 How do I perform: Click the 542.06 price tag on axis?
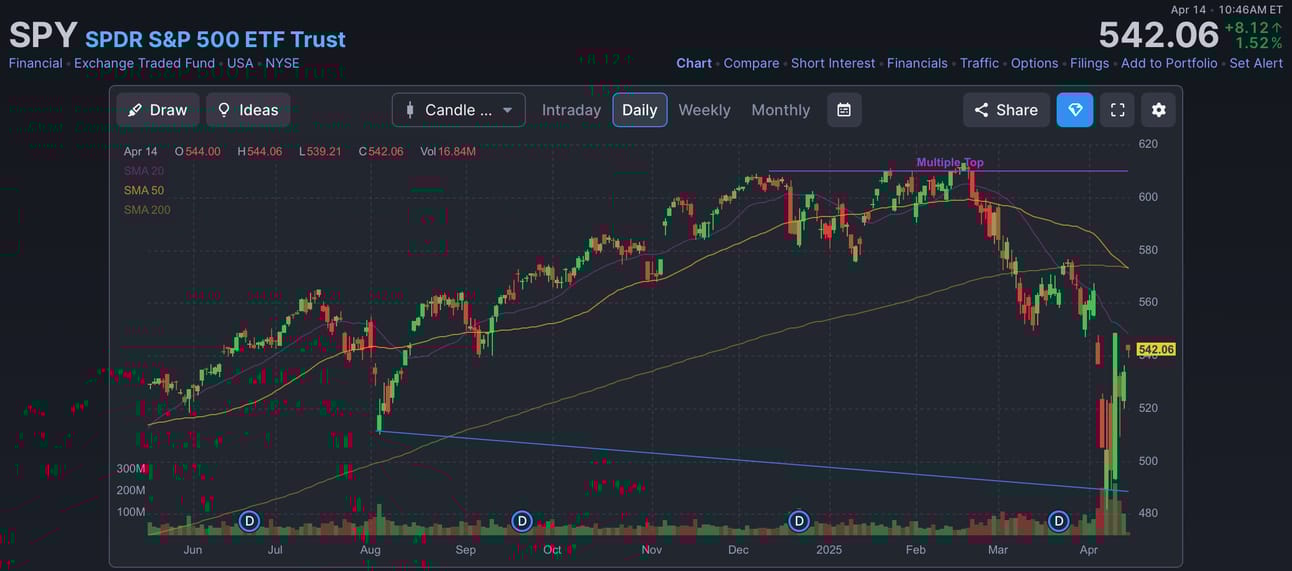pyautogui.click(x=1156, y=349)
